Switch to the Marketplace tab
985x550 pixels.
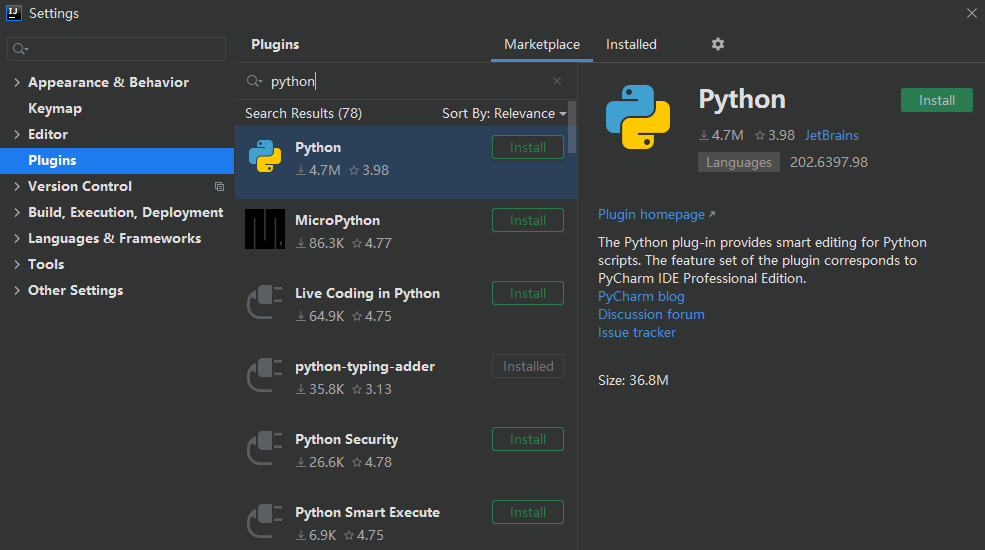pos(541,45)
